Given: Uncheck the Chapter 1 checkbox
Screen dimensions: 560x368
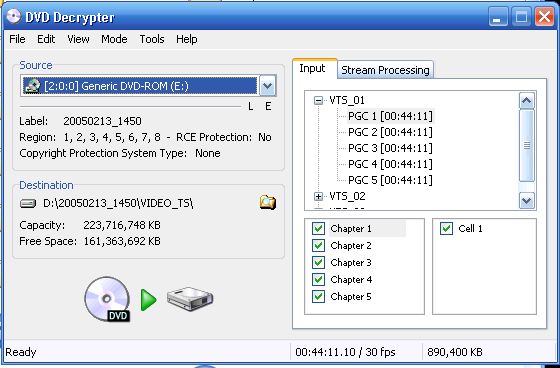Looking at the screenshot, I should (318, 228).
